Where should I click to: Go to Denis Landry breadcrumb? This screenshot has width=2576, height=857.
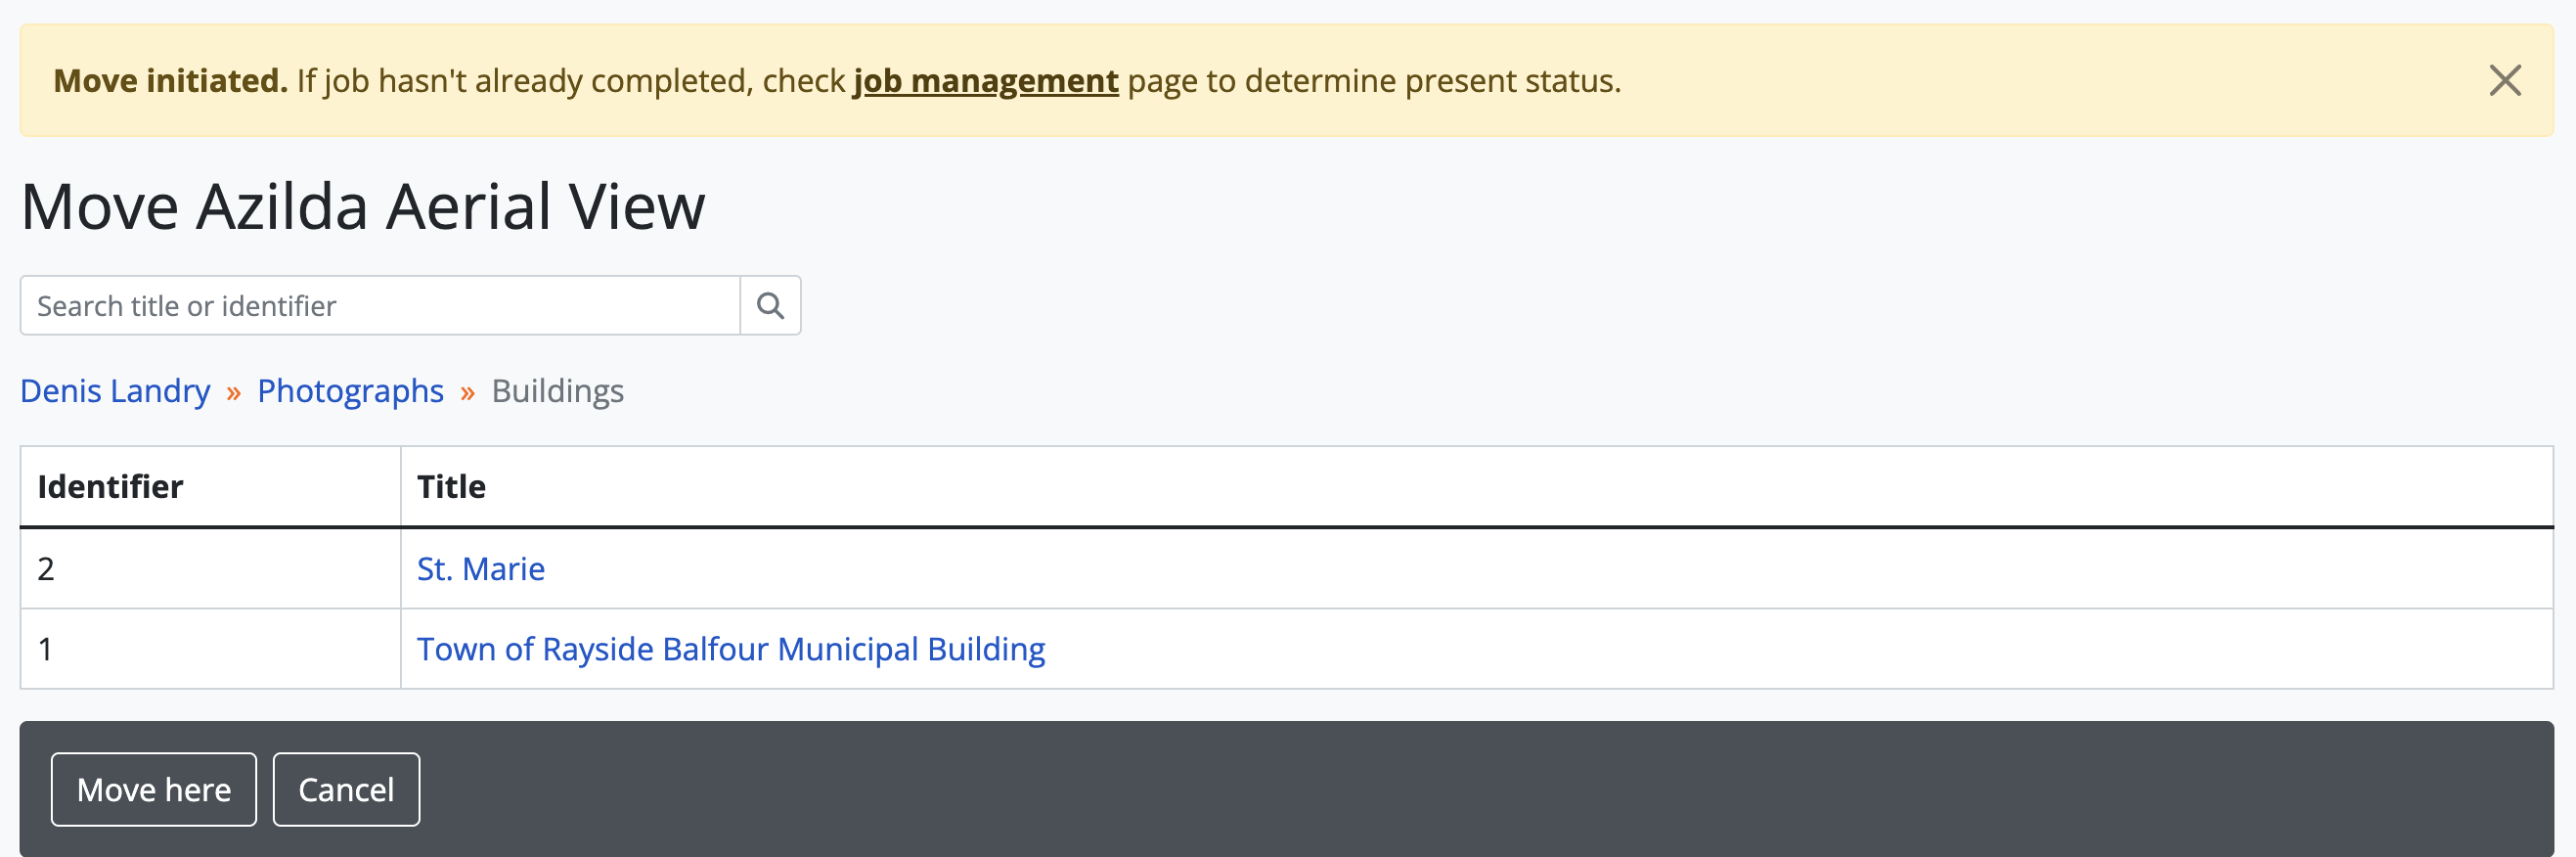pyautogui.click(x=115, y=390)
